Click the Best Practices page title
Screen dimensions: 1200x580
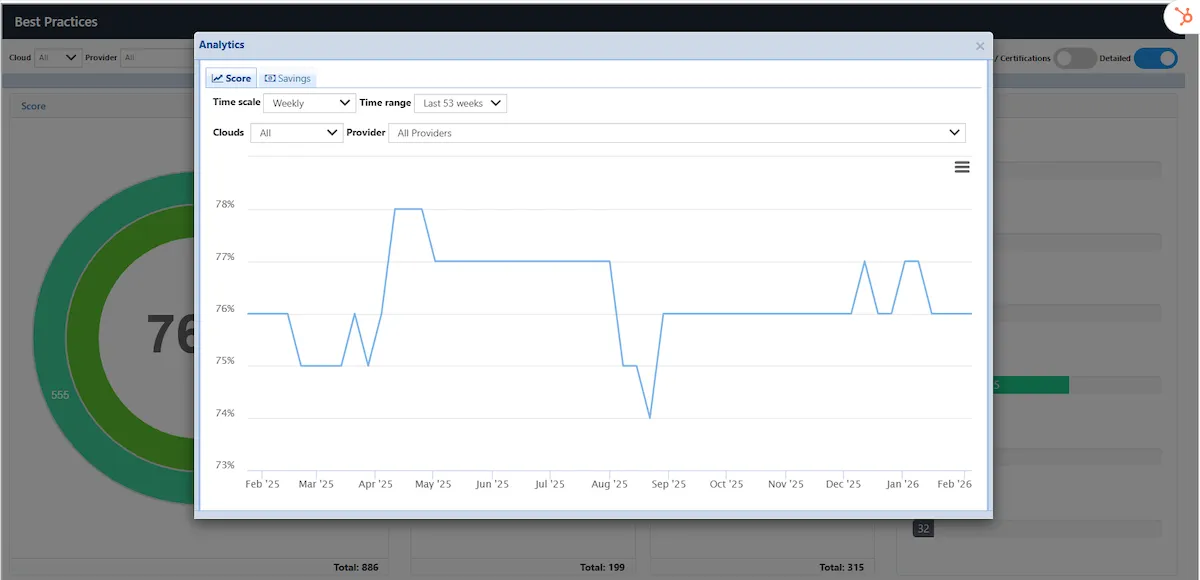point(56,21)
